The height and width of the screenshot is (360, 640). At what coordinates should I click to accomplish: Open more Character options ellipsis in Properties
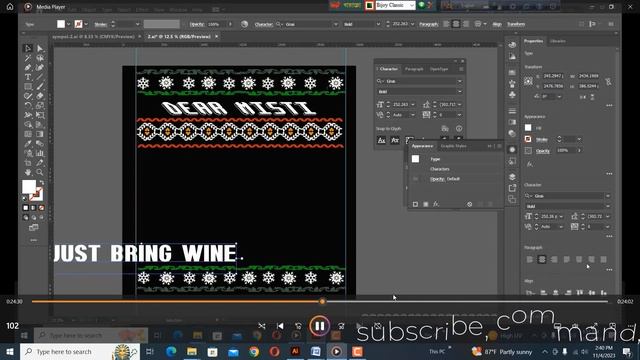pos(609,236)
